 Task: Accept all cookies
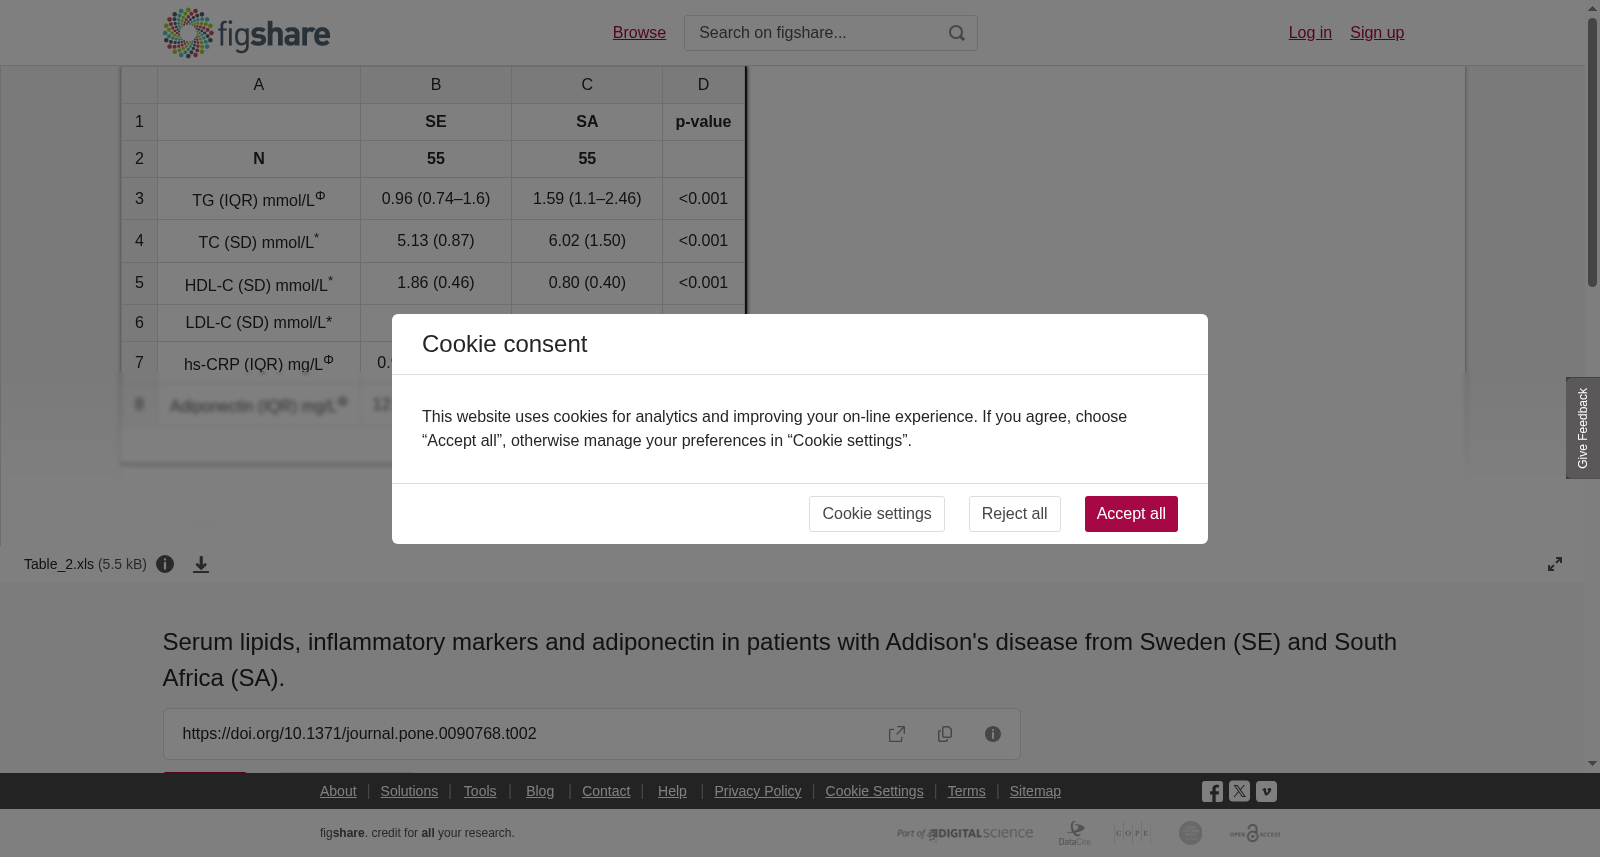click(x=1131, y=514)
